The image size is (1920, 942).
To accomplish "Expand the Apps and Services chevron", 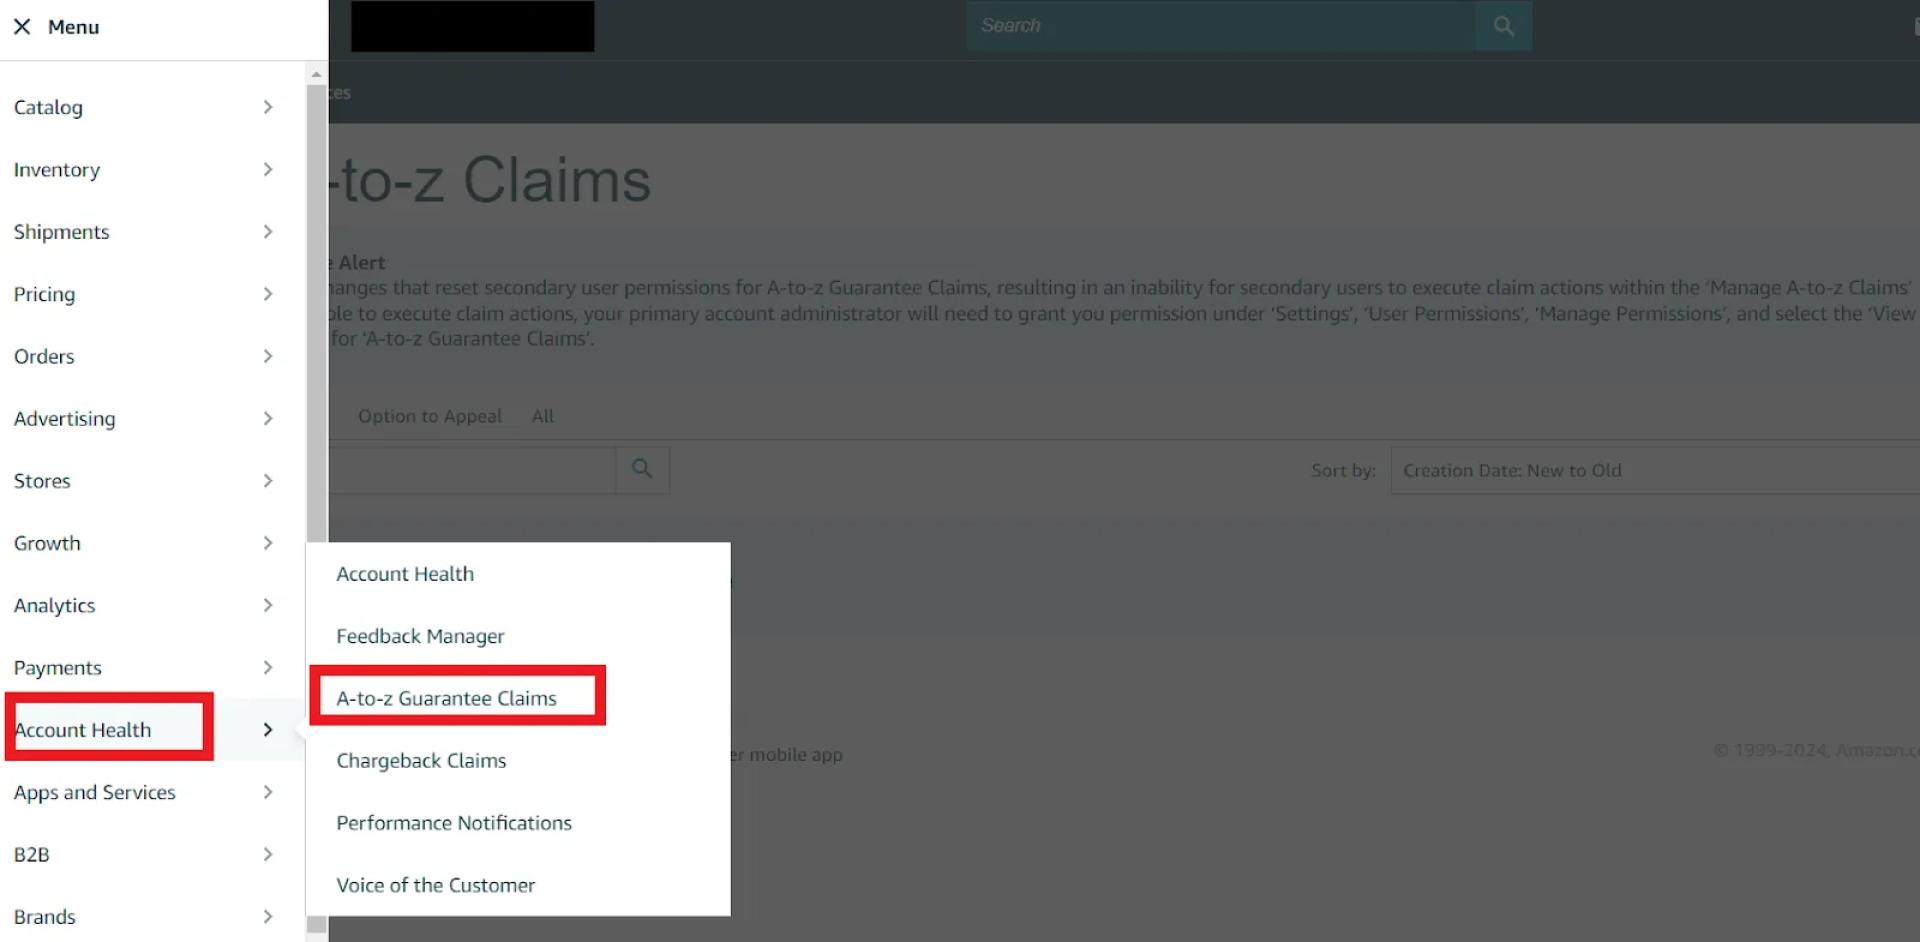I will pos(268,792).
